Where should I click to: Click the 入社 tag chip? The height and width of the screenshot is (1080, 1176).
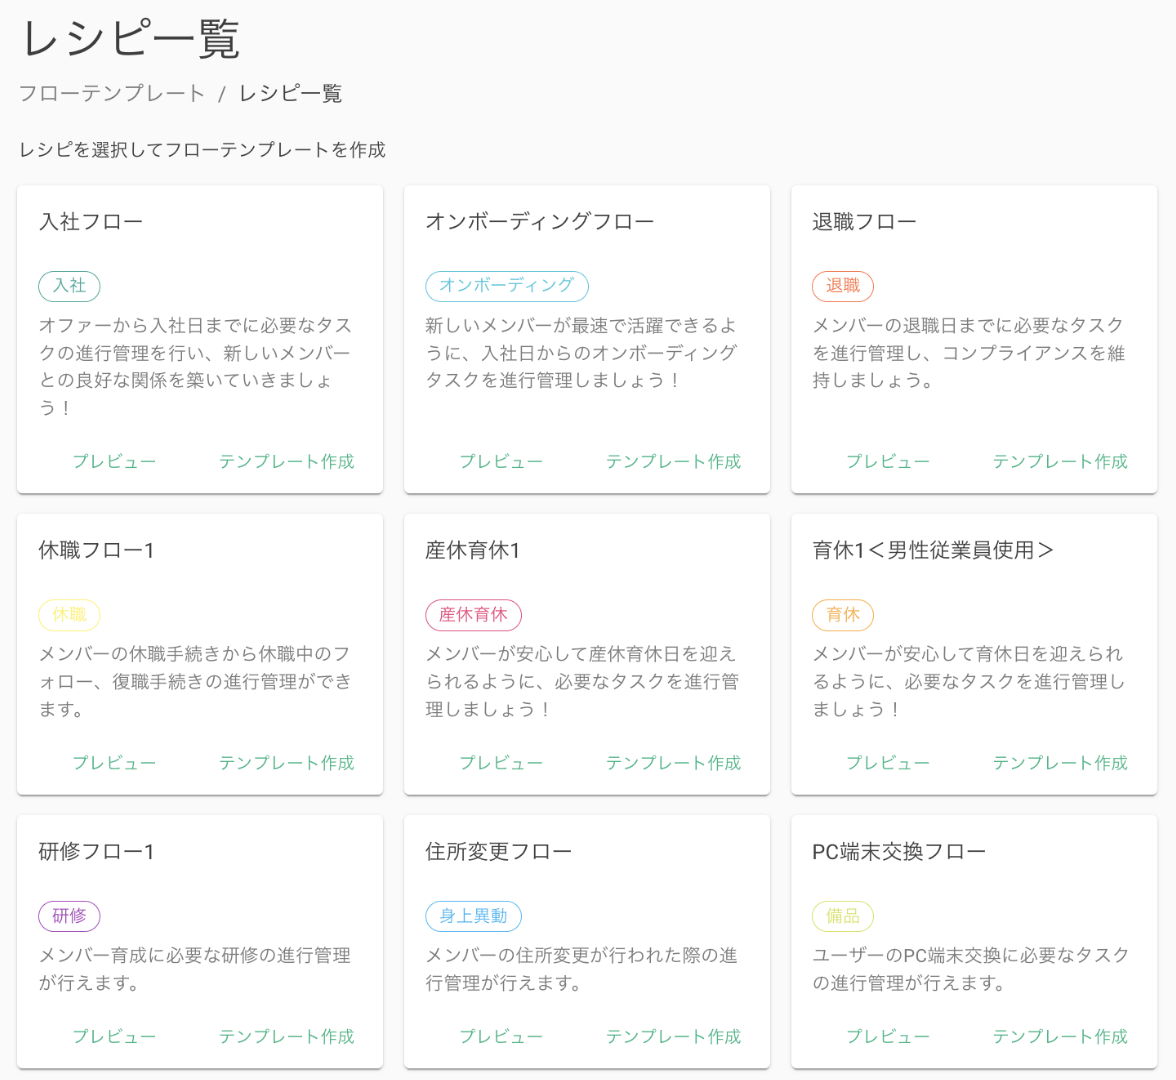(69, 286)
